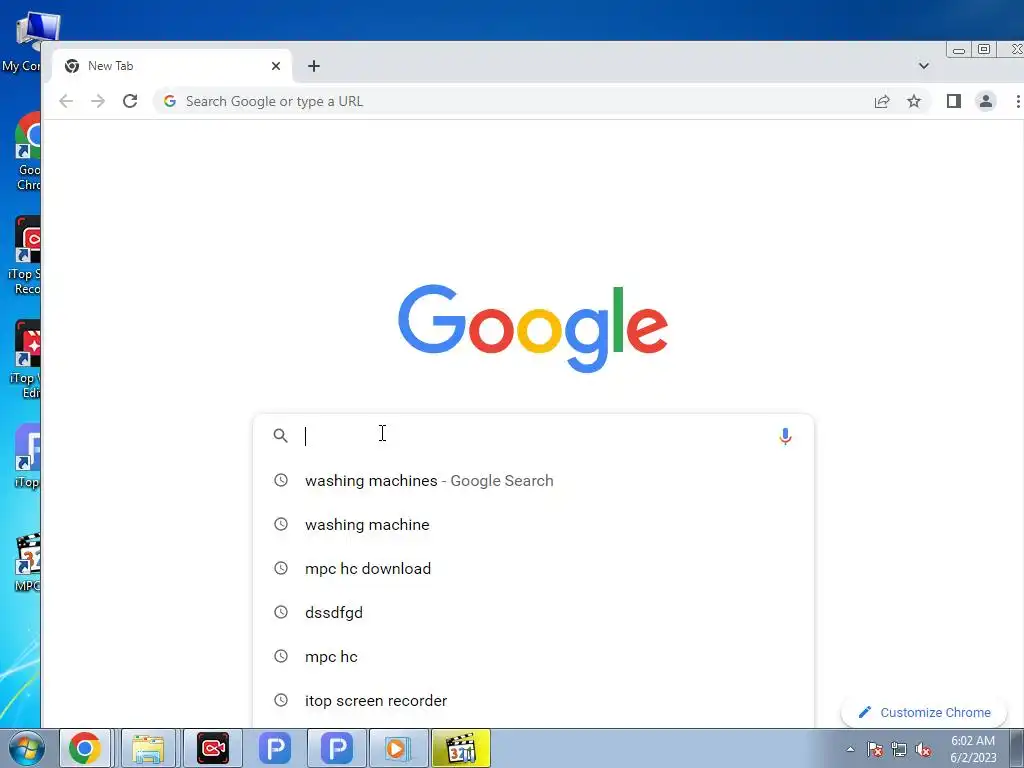
Task: Open the Windows Start menu
Action: (26, 748)
